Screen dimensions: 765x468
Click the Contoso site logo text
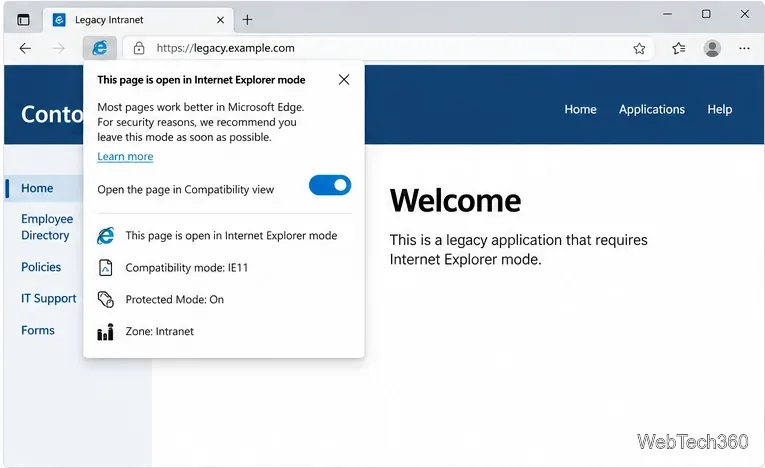pyautogui.click(x=52, y=114)
